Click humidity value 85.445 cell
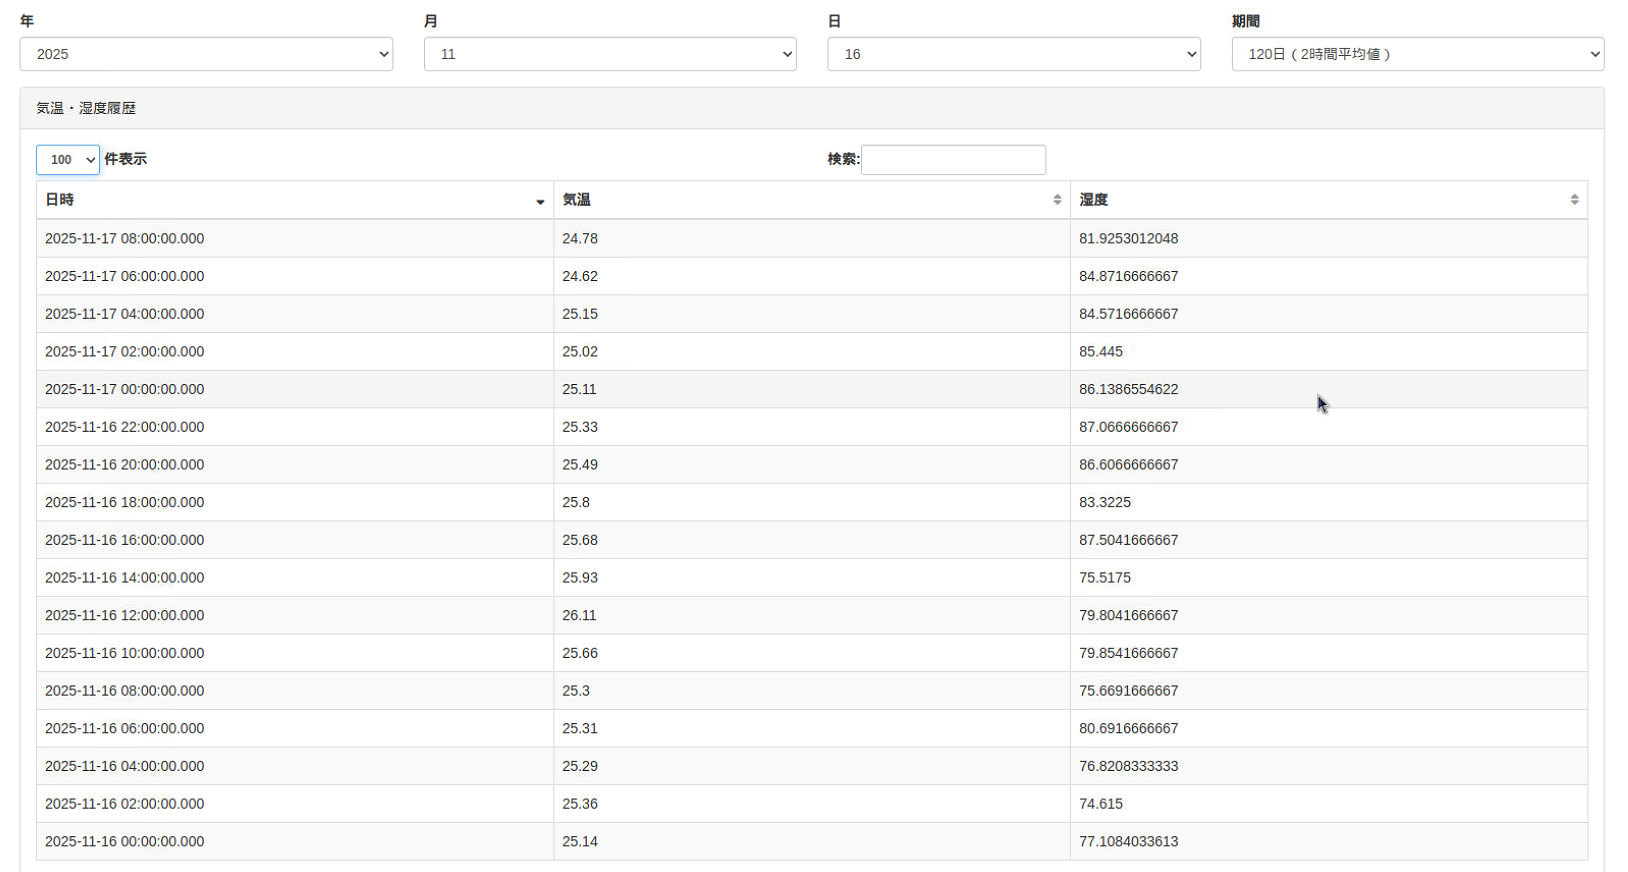 tap(1101, 352)
